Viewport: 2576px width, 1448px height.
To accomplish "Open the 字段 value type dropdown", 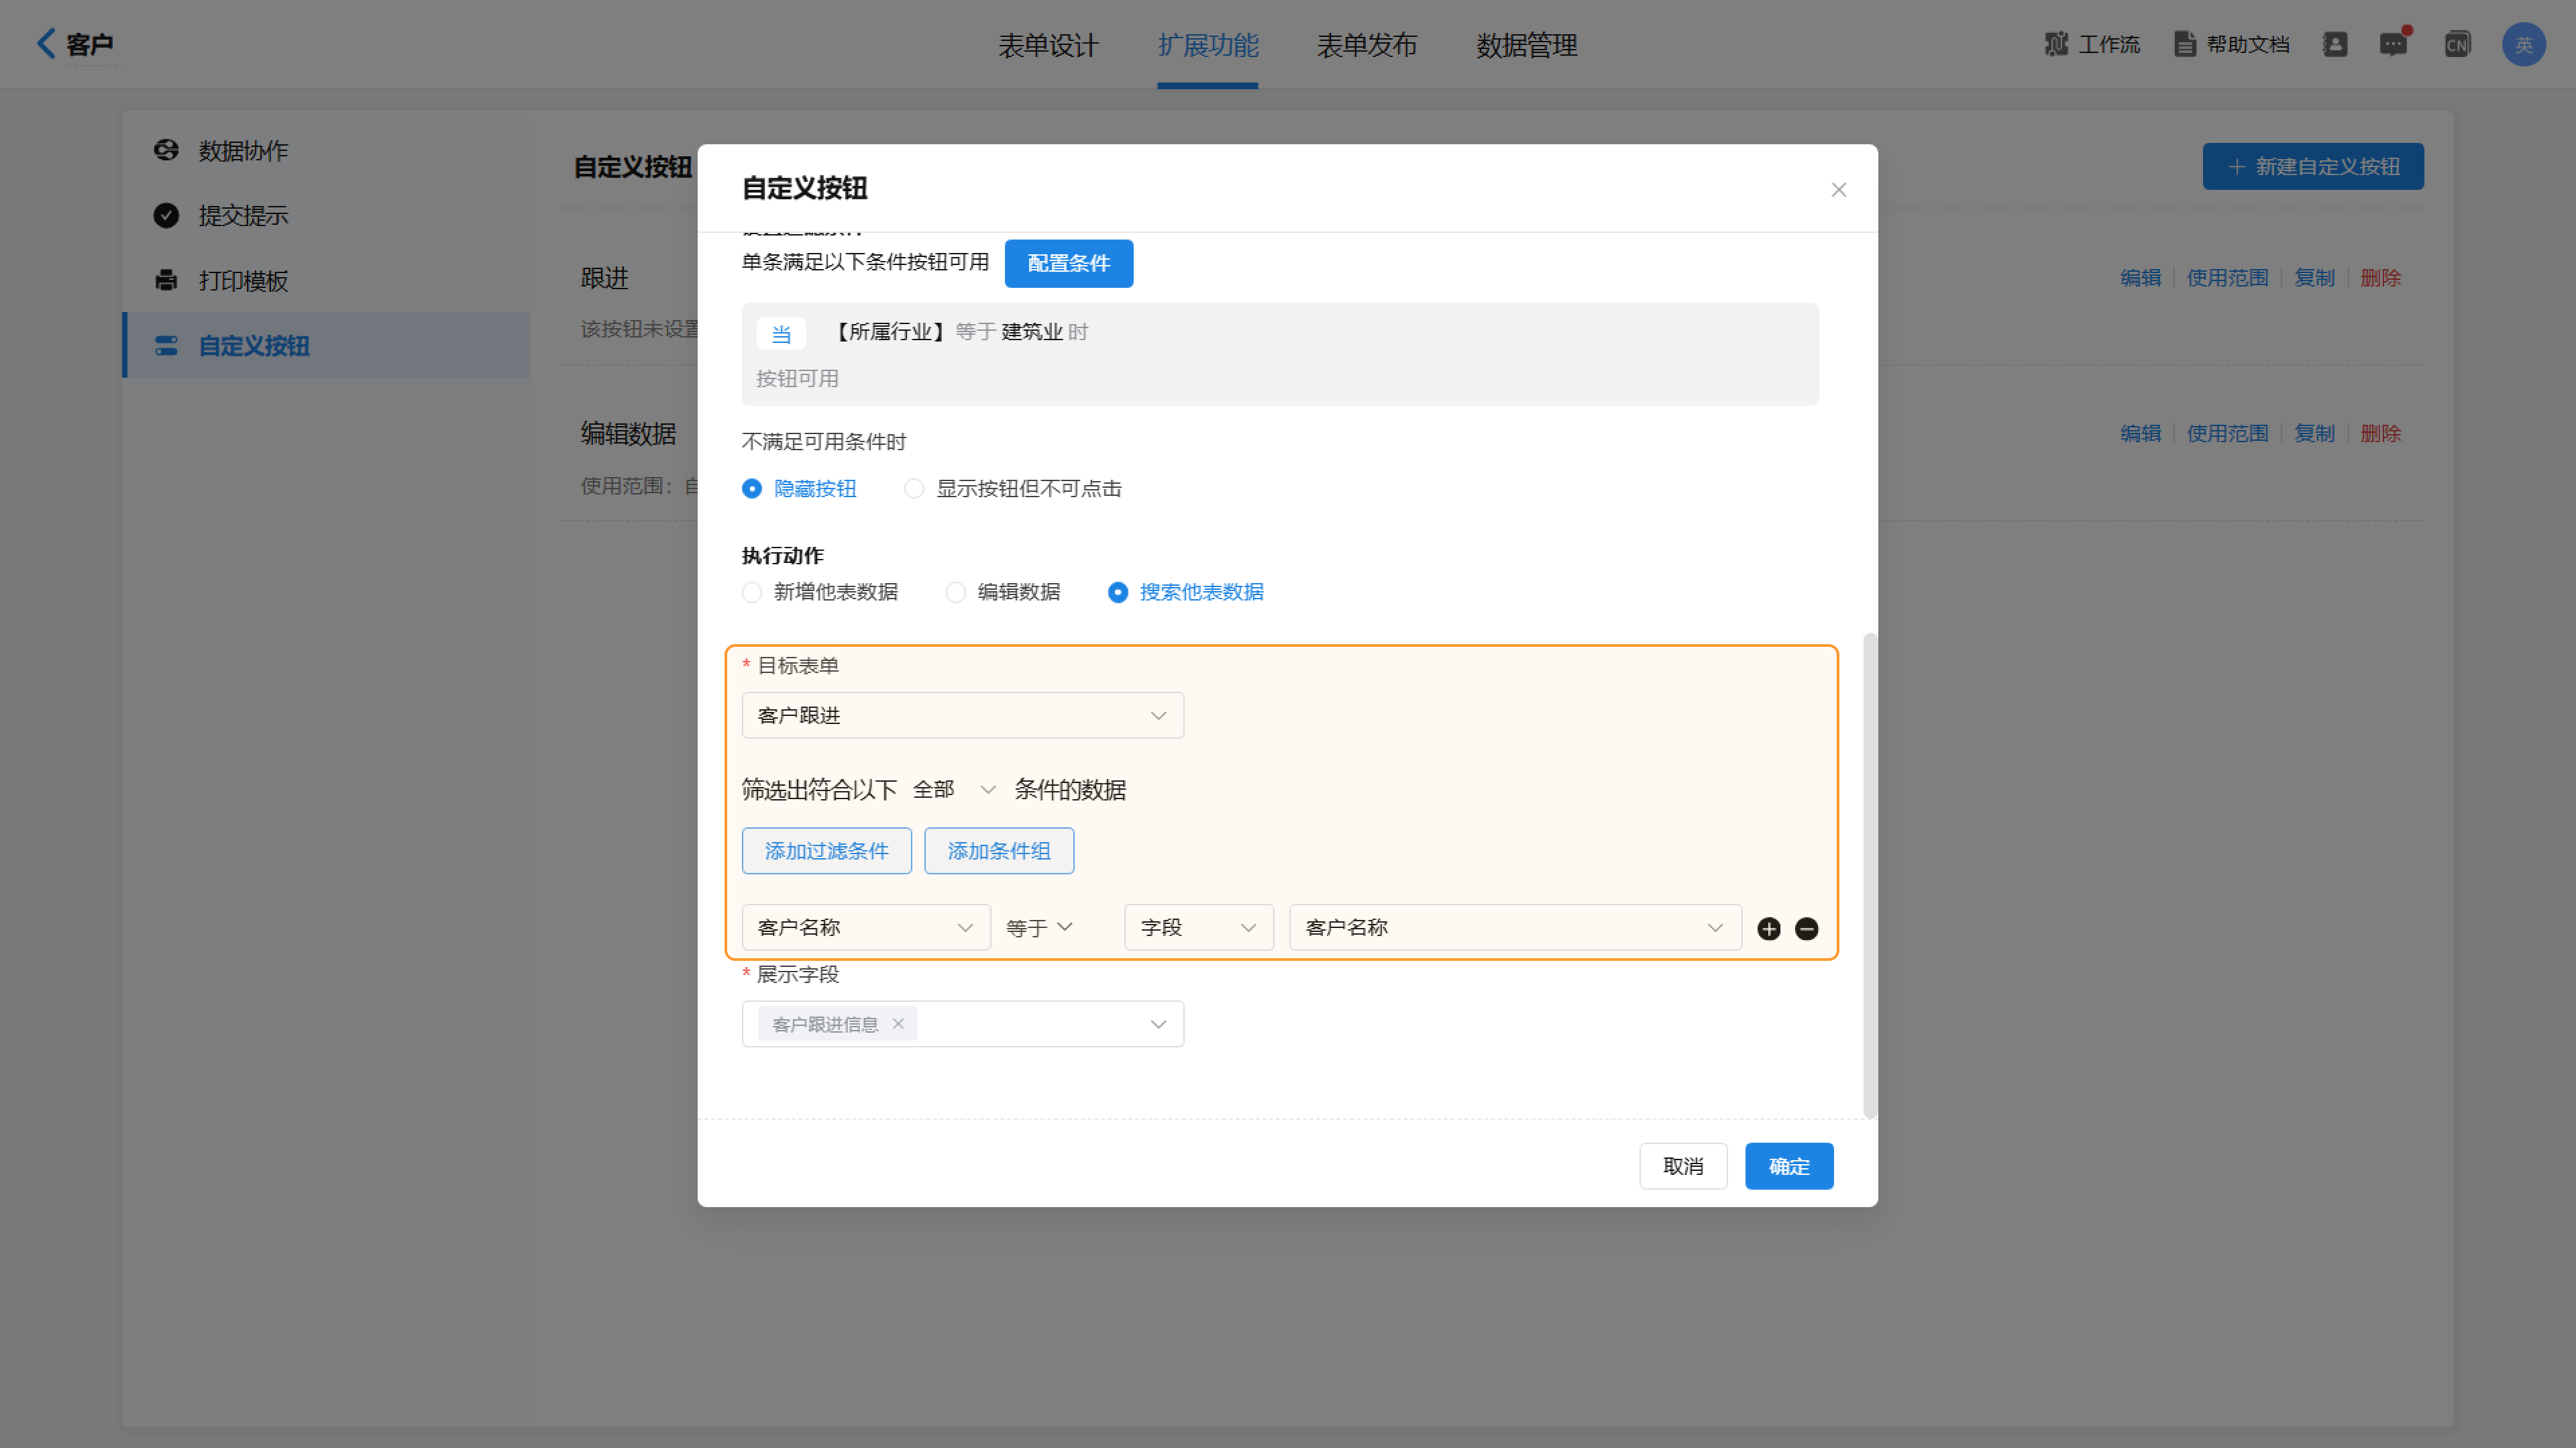I will [x=1199, y=927].
